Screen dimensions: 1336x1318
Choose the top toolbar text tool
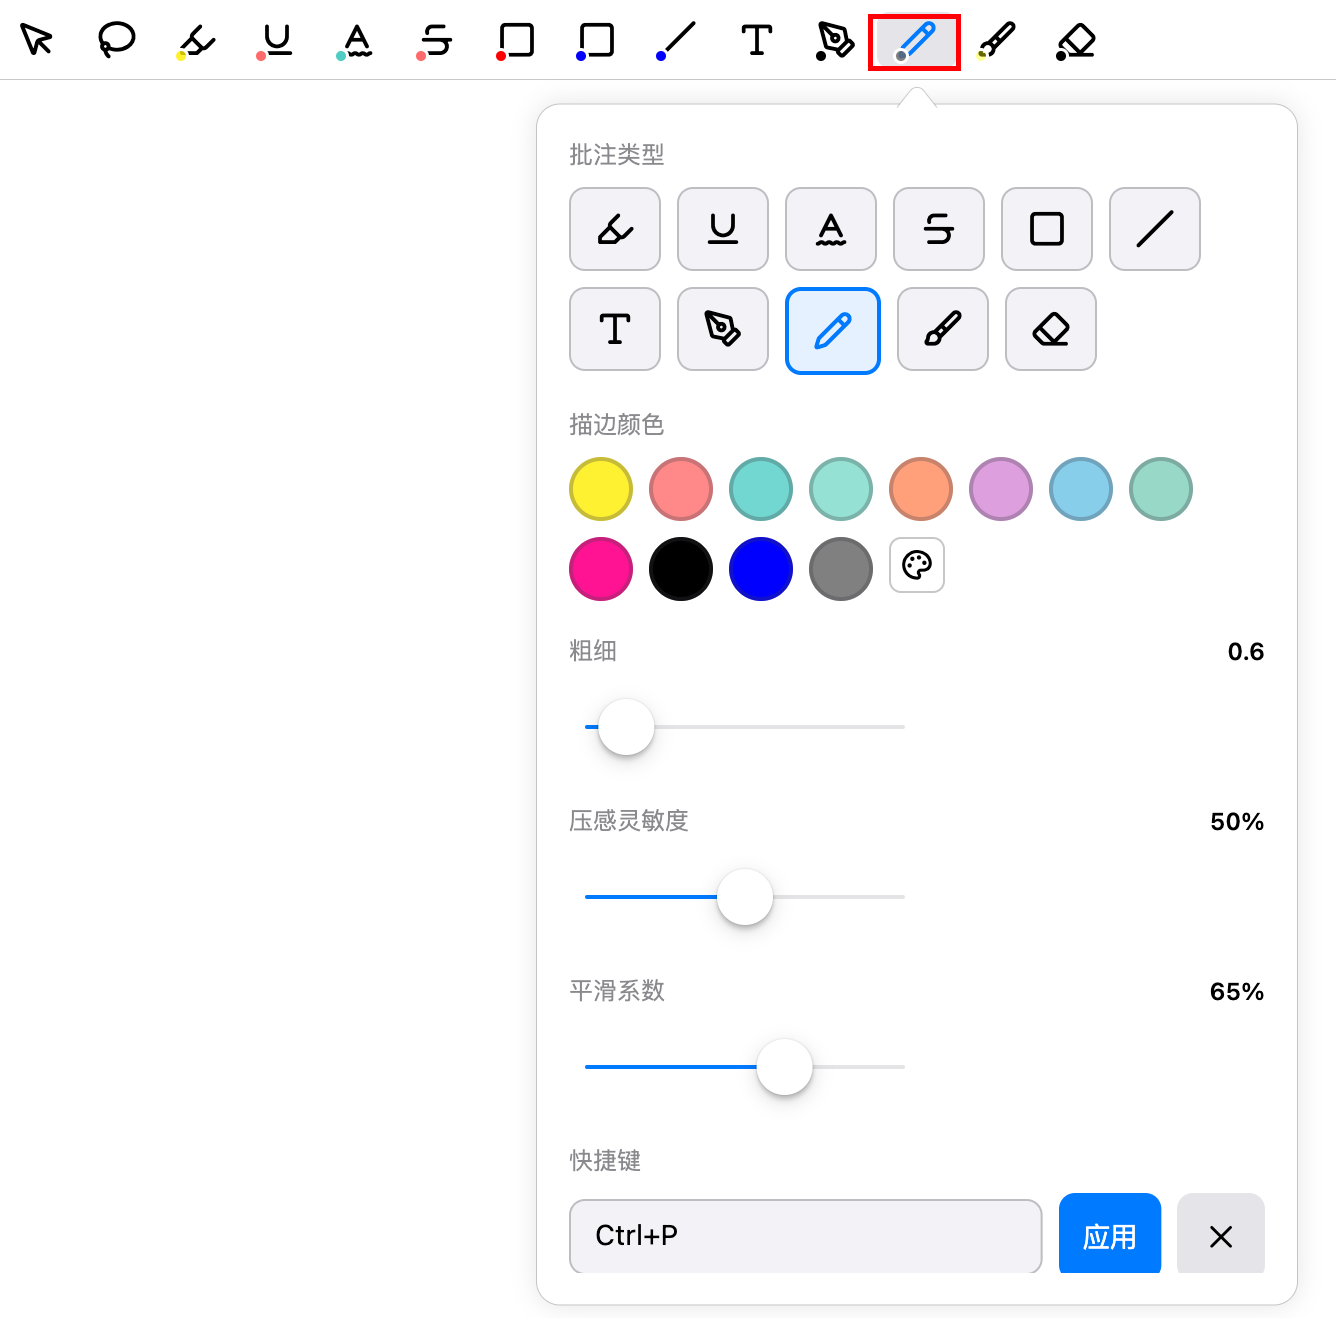click(x=756, y=40)
